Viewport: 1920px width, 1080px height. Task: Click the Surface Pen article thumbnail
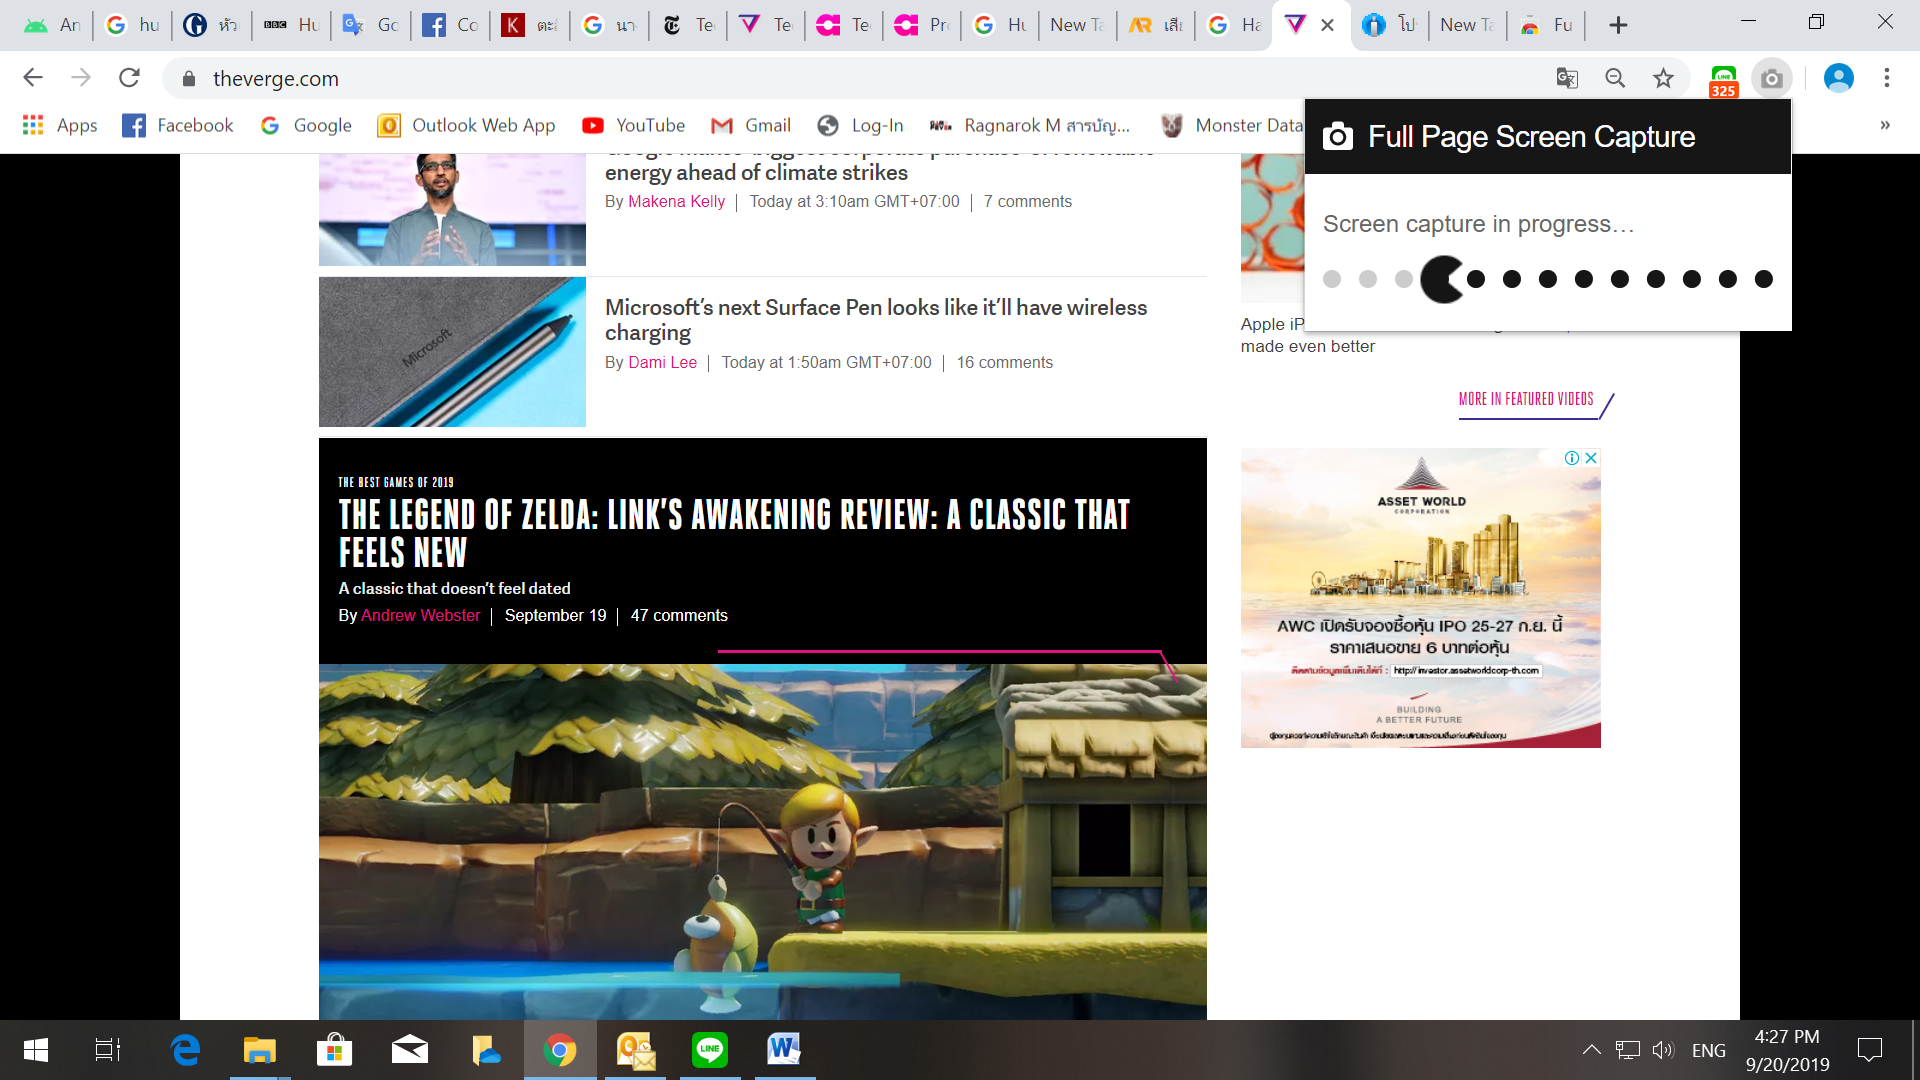tap(452, 352)
